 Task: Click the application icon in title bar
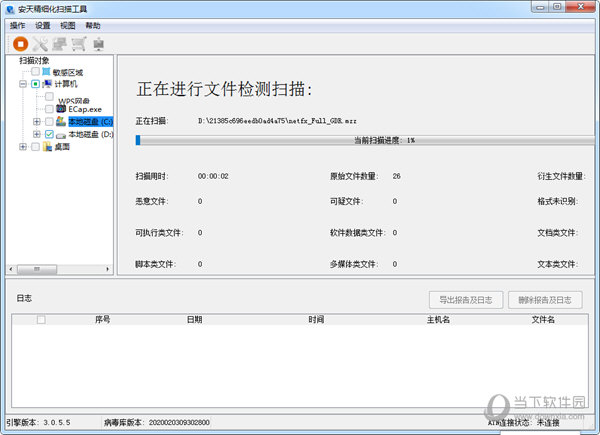(x=10, y=9)
